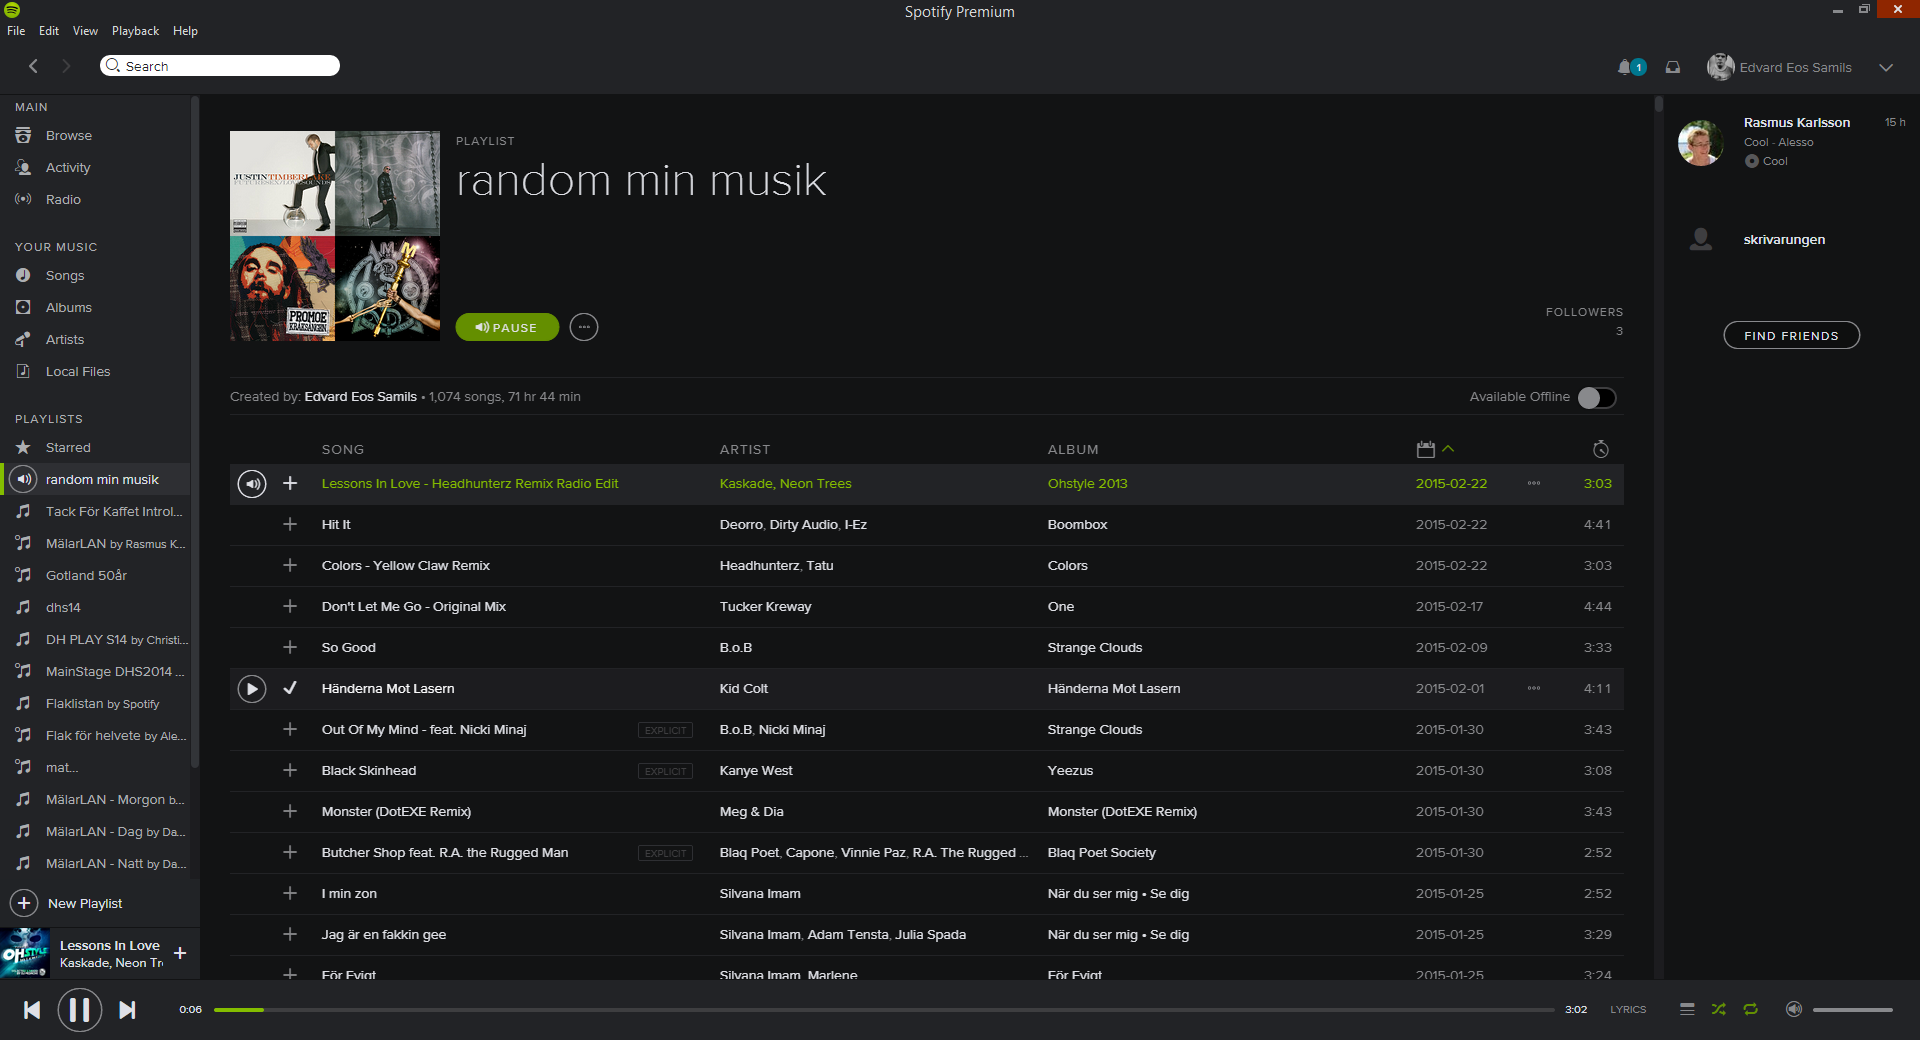Screen dimensions: 1920x1040
Task: Toggle repeat mode
Action: point(1750,1009)
